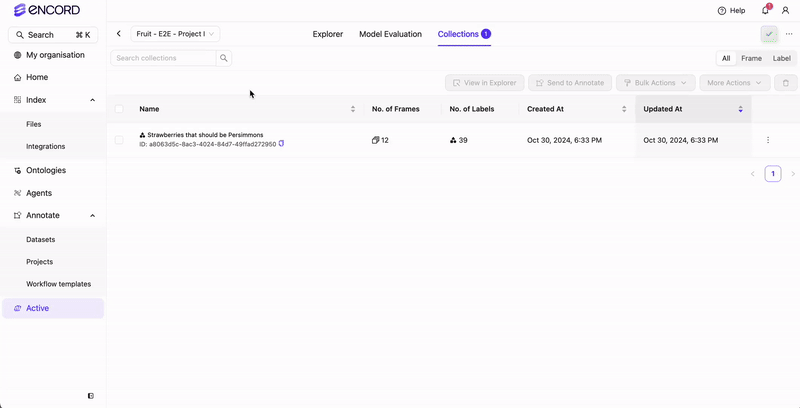Image resolution: width=800 pixels, height=408 pixels.
Task: Click the 12 frames cell
Action: pyautogui.click(x=380, y=140)
